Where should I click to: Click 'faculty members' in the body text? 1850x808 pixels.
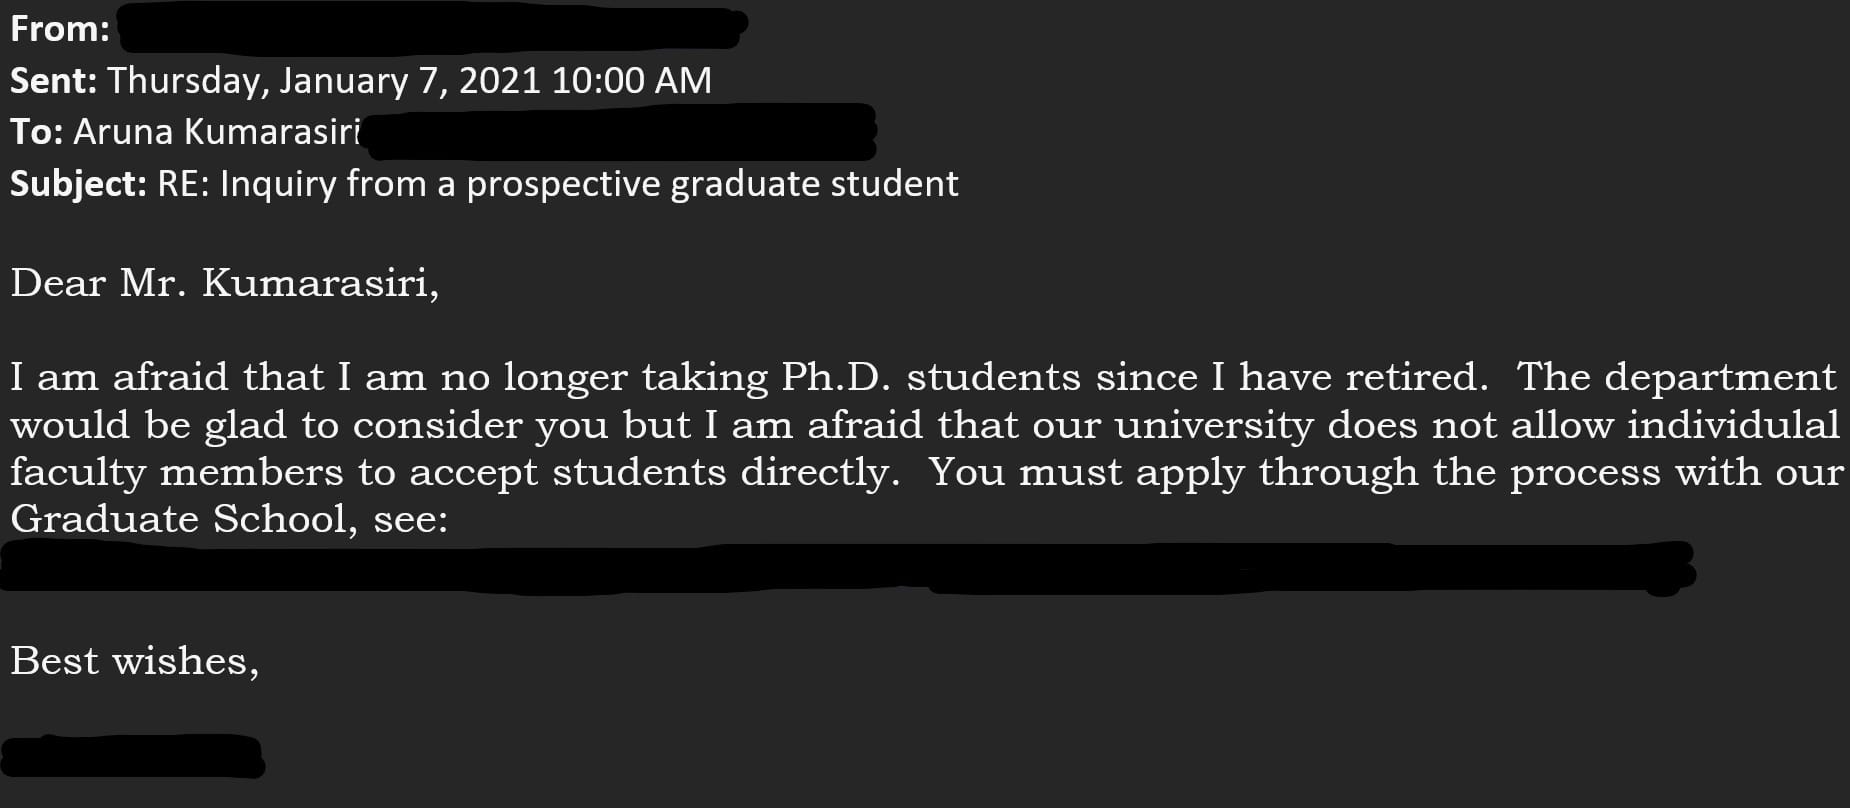[177, 473]
